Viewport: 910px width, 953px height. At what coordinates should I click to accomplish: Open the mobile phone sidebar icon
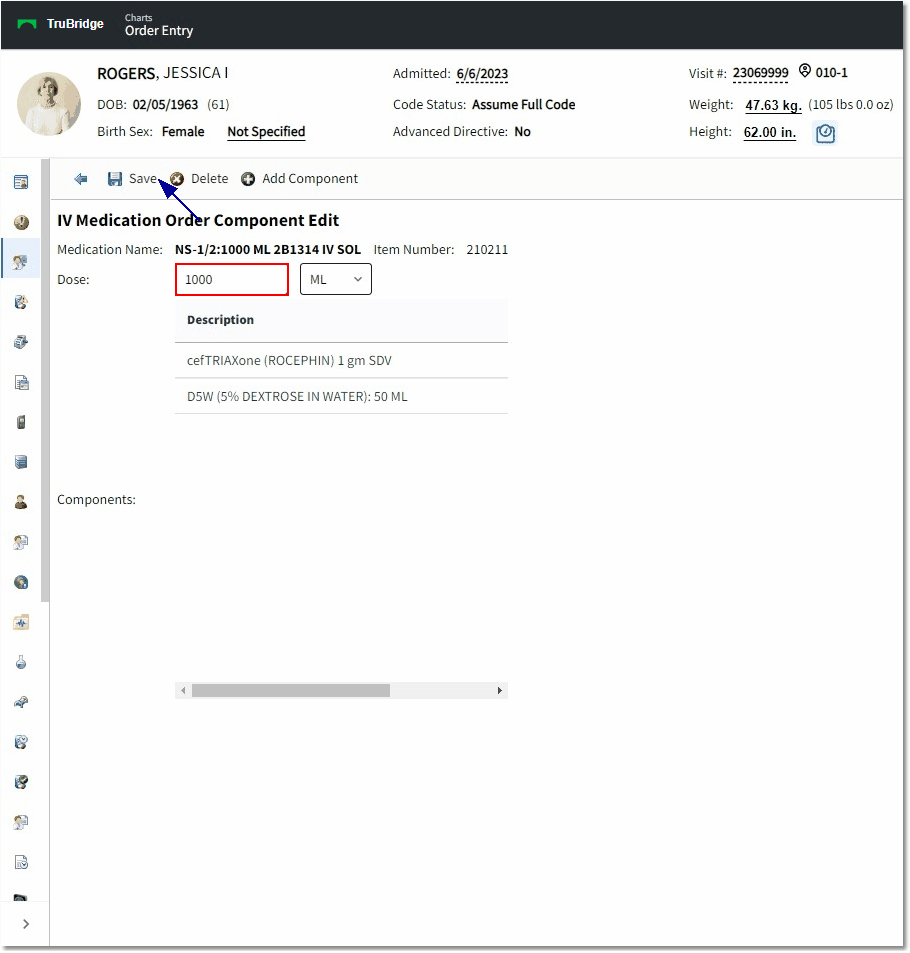coord(21,422)
